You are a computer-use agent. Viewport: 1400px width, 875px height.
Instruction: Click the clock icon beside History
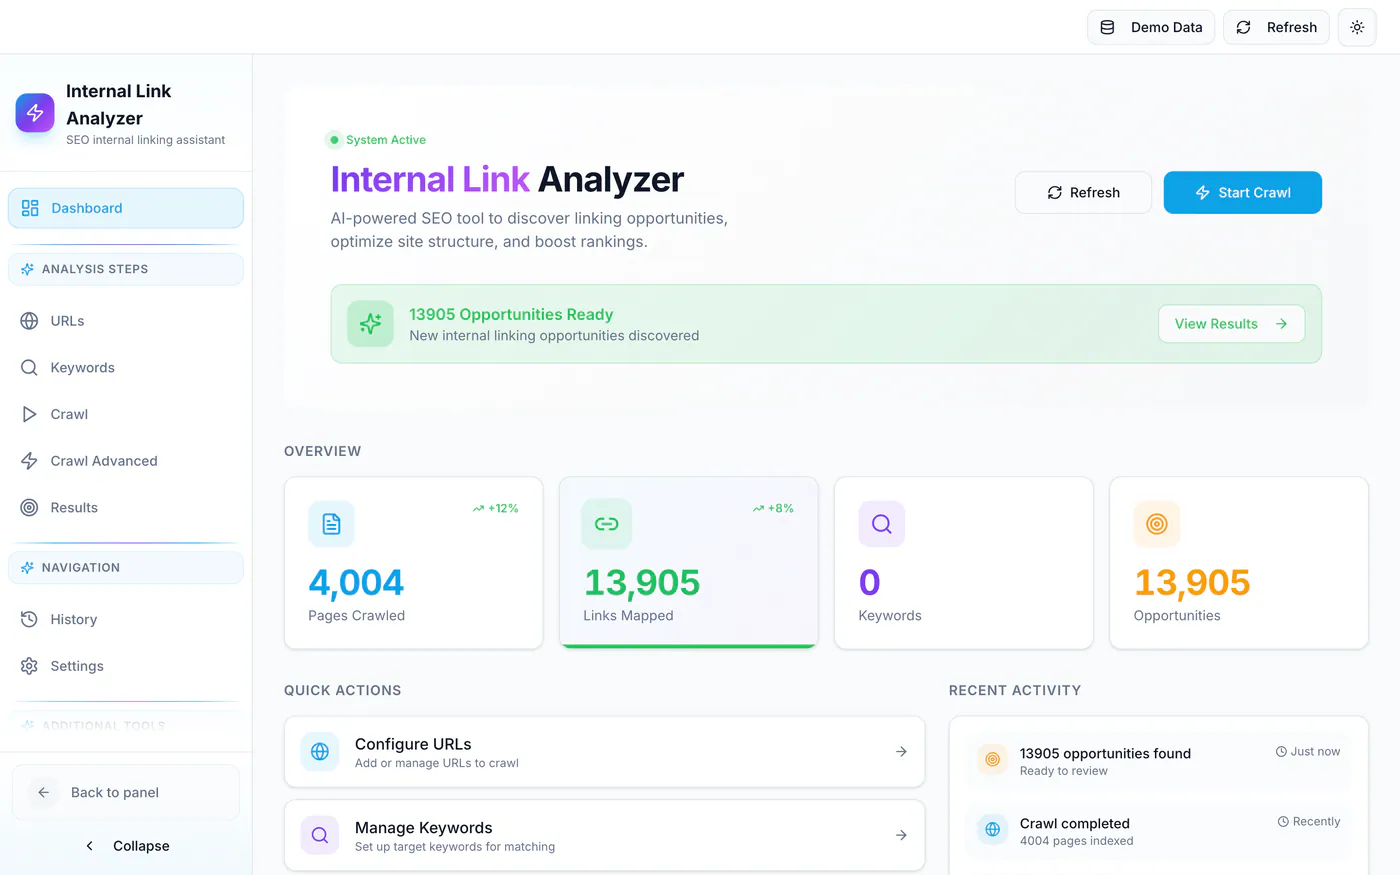(30, 620)
